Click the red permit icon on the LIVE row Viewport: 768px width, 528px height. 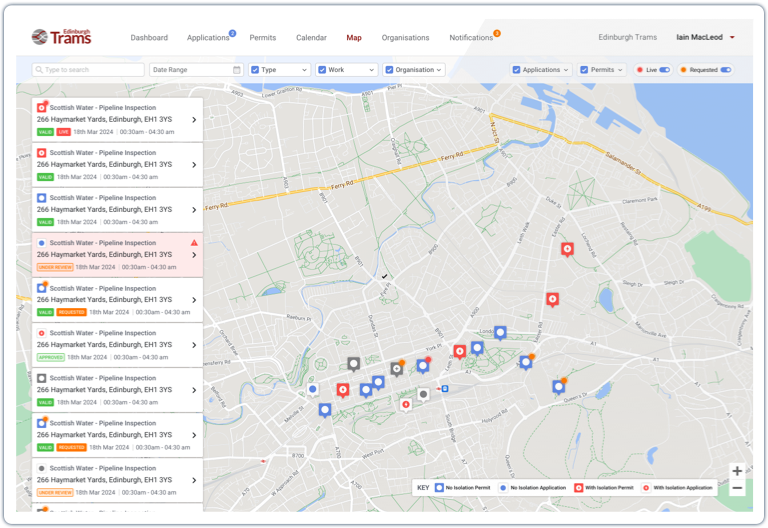click(x=42, y=107)
